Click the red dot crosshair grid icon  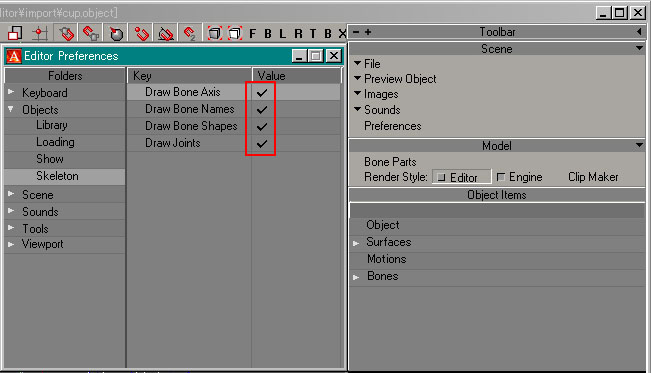click(x=40, y=33)
